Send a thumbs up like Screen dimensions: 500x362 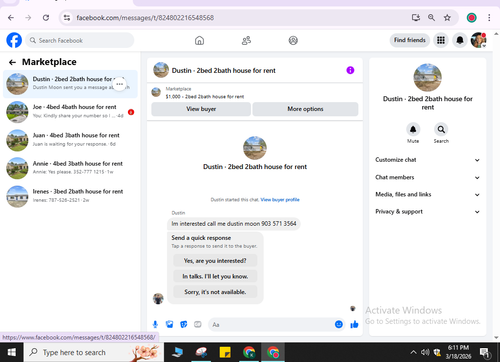point(354,324)
